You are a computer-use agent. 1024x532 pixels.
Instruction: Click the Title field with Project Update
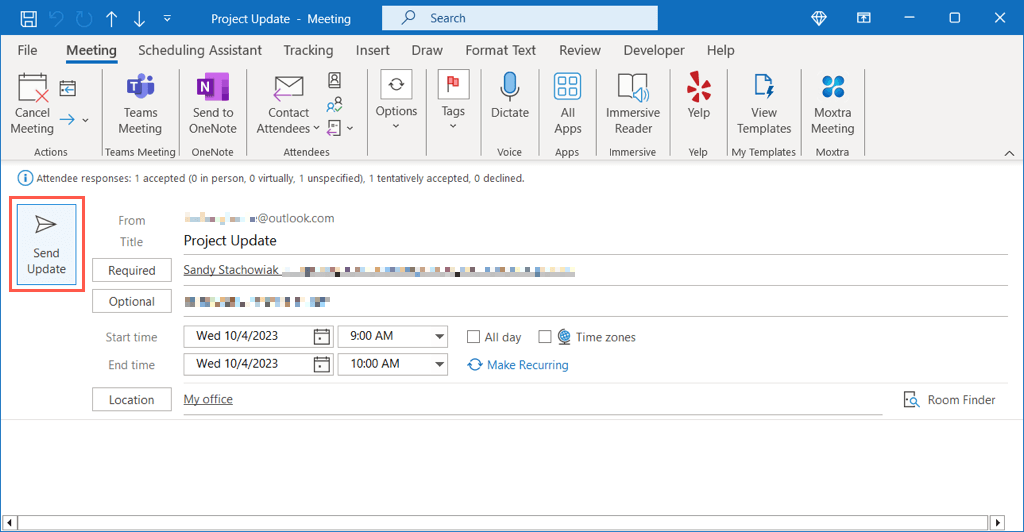click(x=590, y=241)
